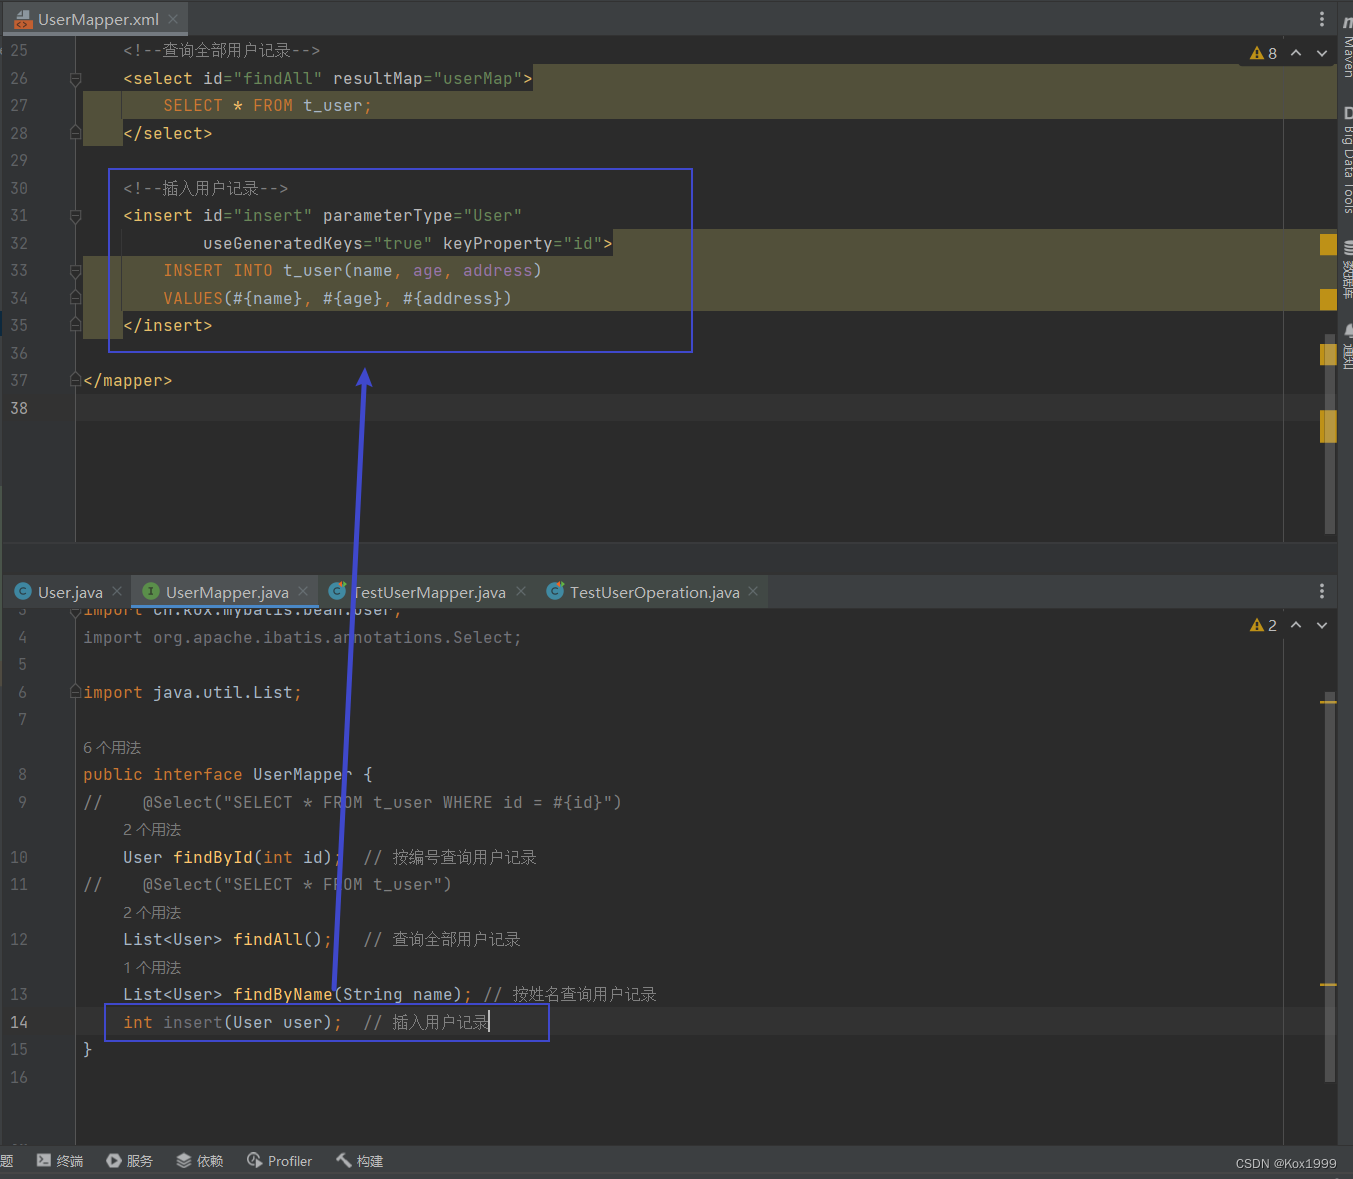The height and width of the screenshot is (1179, 1353).
Task: Click the '6 个用法' usages hint
Action: pyautogui.click(x=112, y=747)
